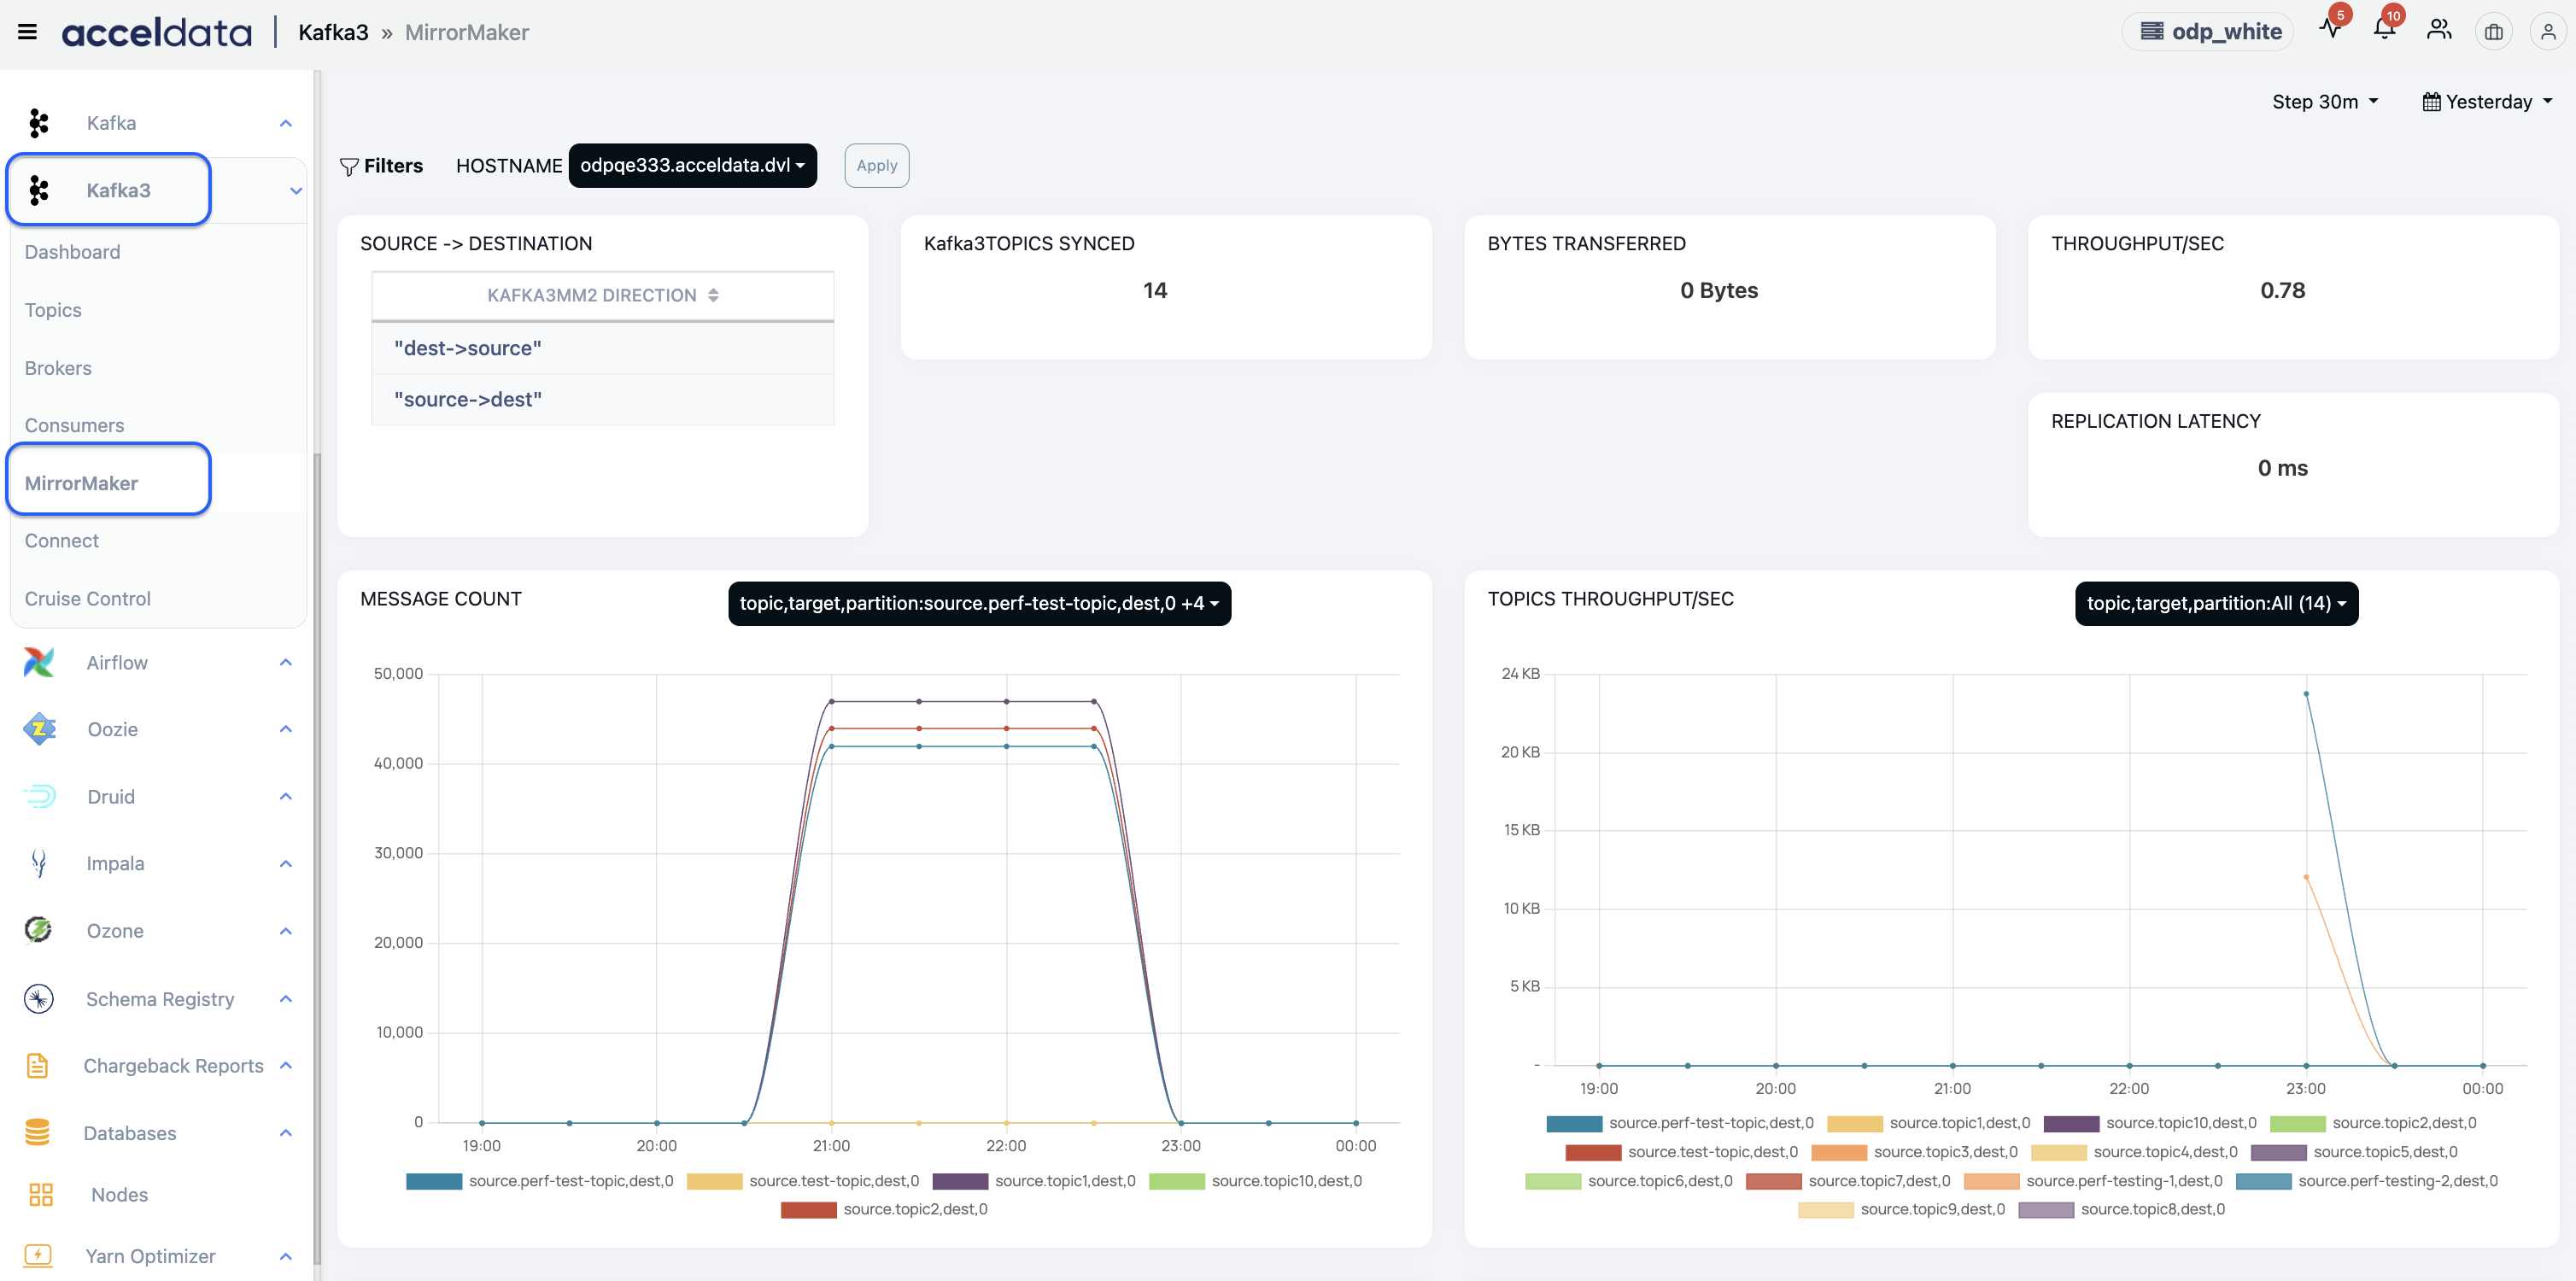This screenshot has height=1281, width=2576.
Task: Open the Step 30m dropdown
Action: 2325,101
